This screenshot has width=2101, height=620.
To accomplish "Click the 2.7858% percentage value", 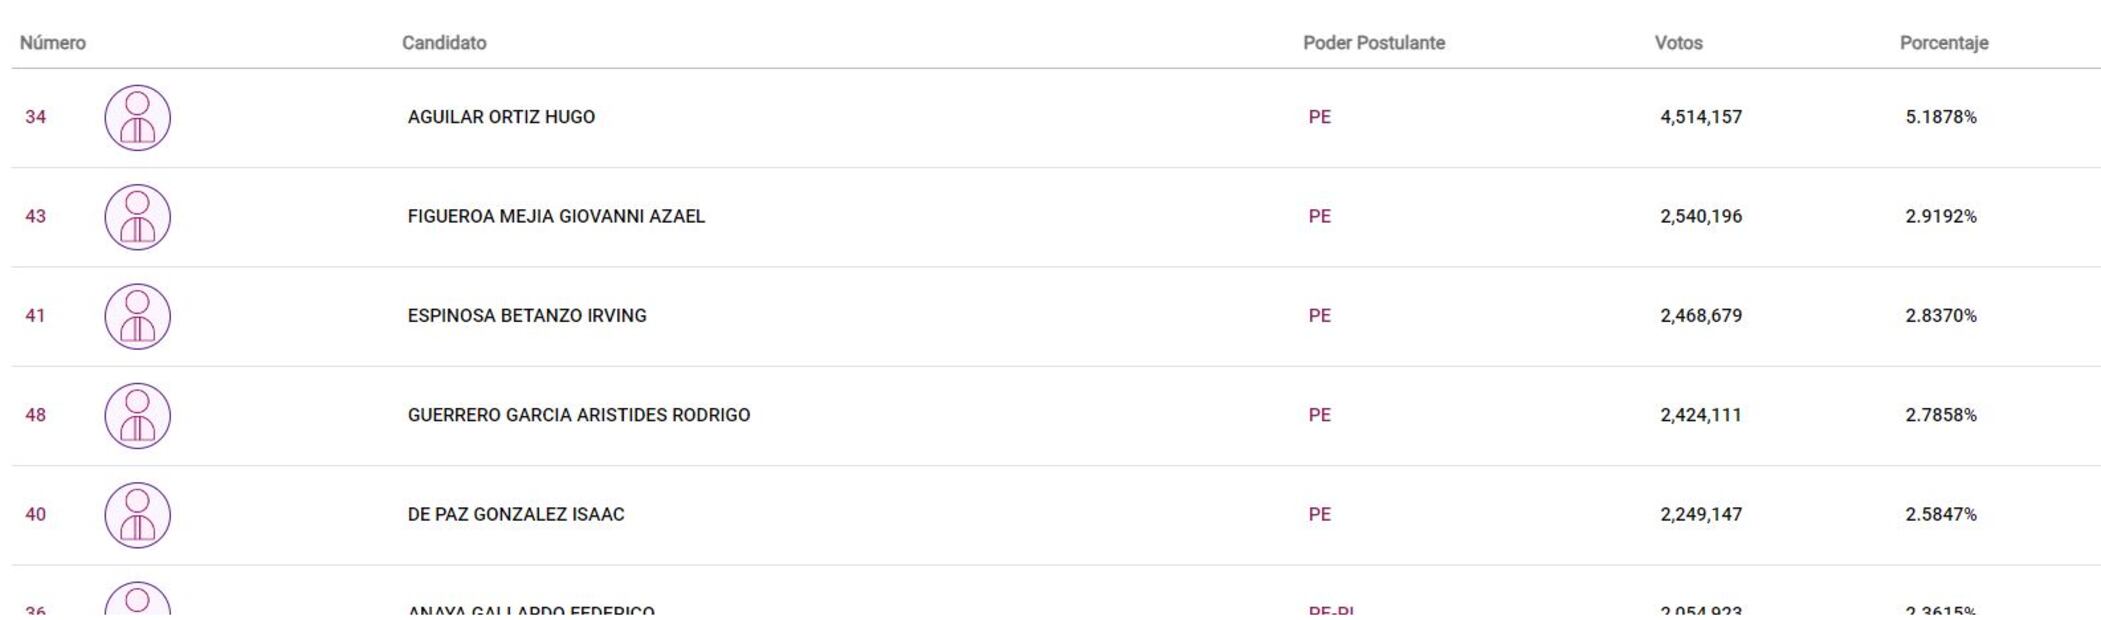I will 1940,415.
